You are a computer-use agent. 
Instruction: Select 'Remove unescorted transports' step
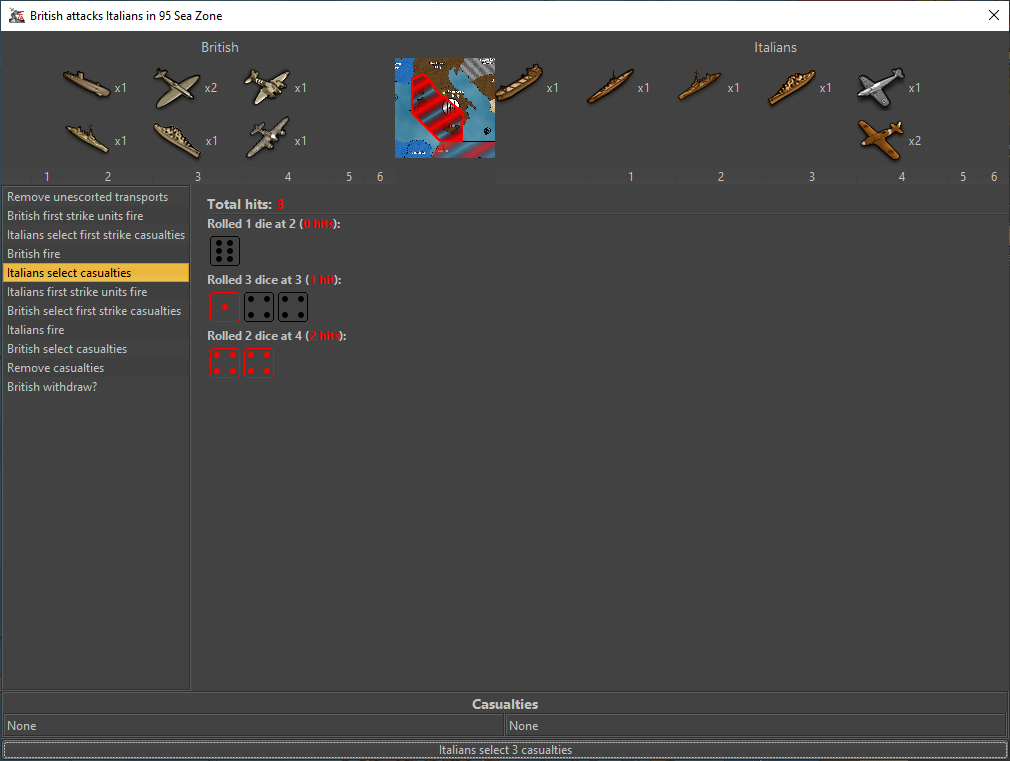(96, 197)
